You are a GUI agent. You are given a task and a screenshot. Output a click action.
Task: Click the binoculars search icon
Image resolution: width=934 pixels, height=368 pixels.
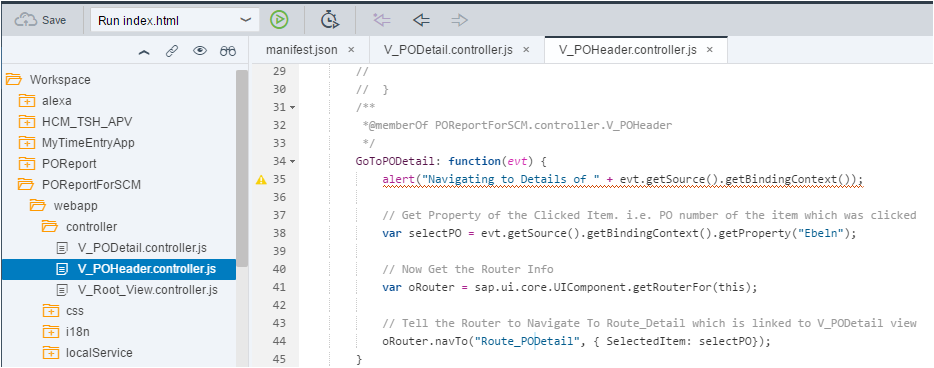coord(228,52)
